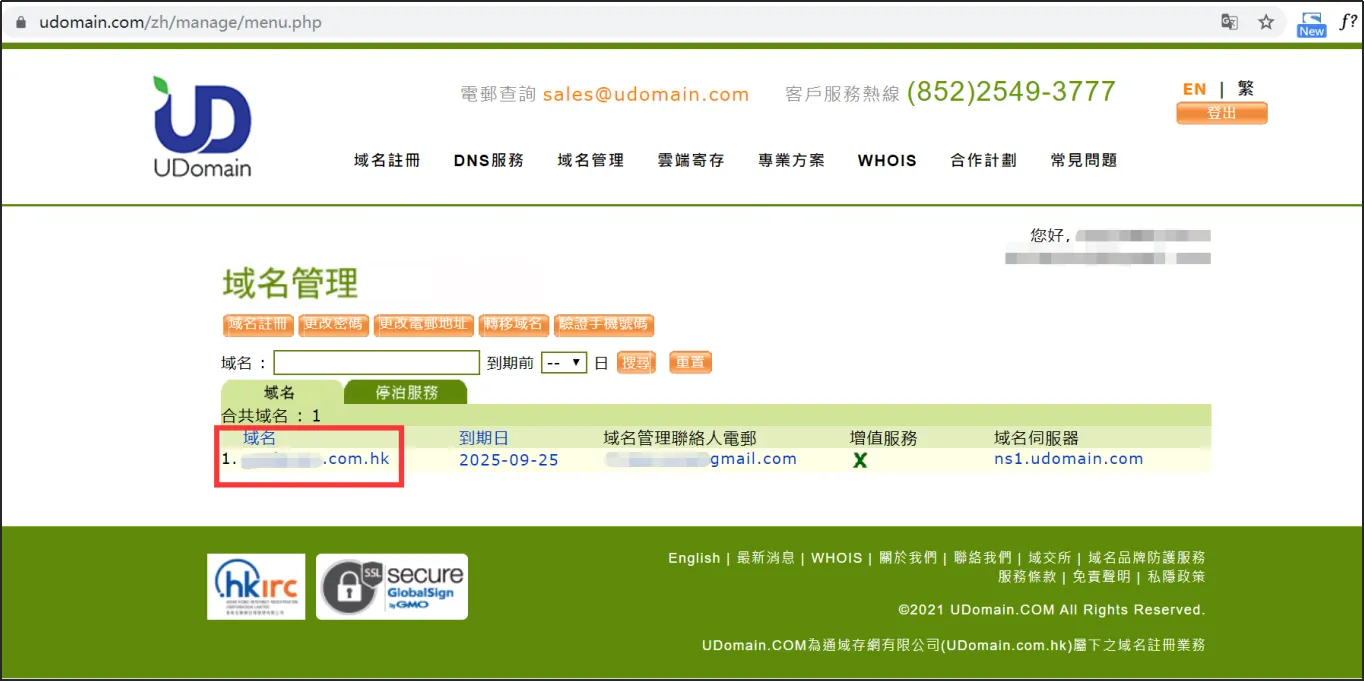This screenshot has width=1364, height=682.
Task: Click the UDomain logo
Action: coord(202,126)
